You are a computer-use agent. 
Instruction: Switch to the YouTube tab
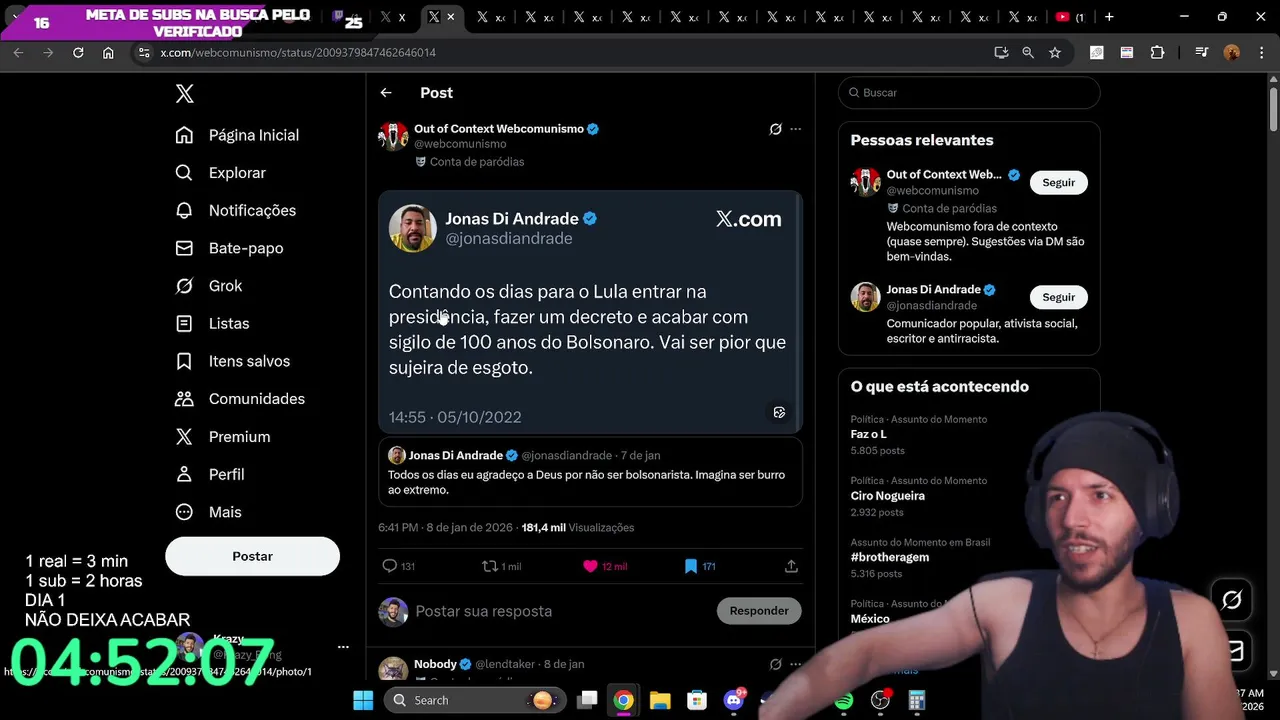pyautogui.click(x=1070, y=17)
